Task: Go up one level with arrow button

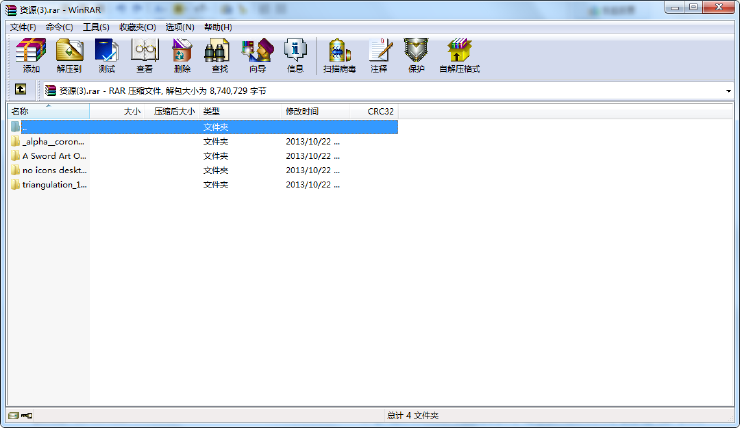Action: click(x=20, y=89)
